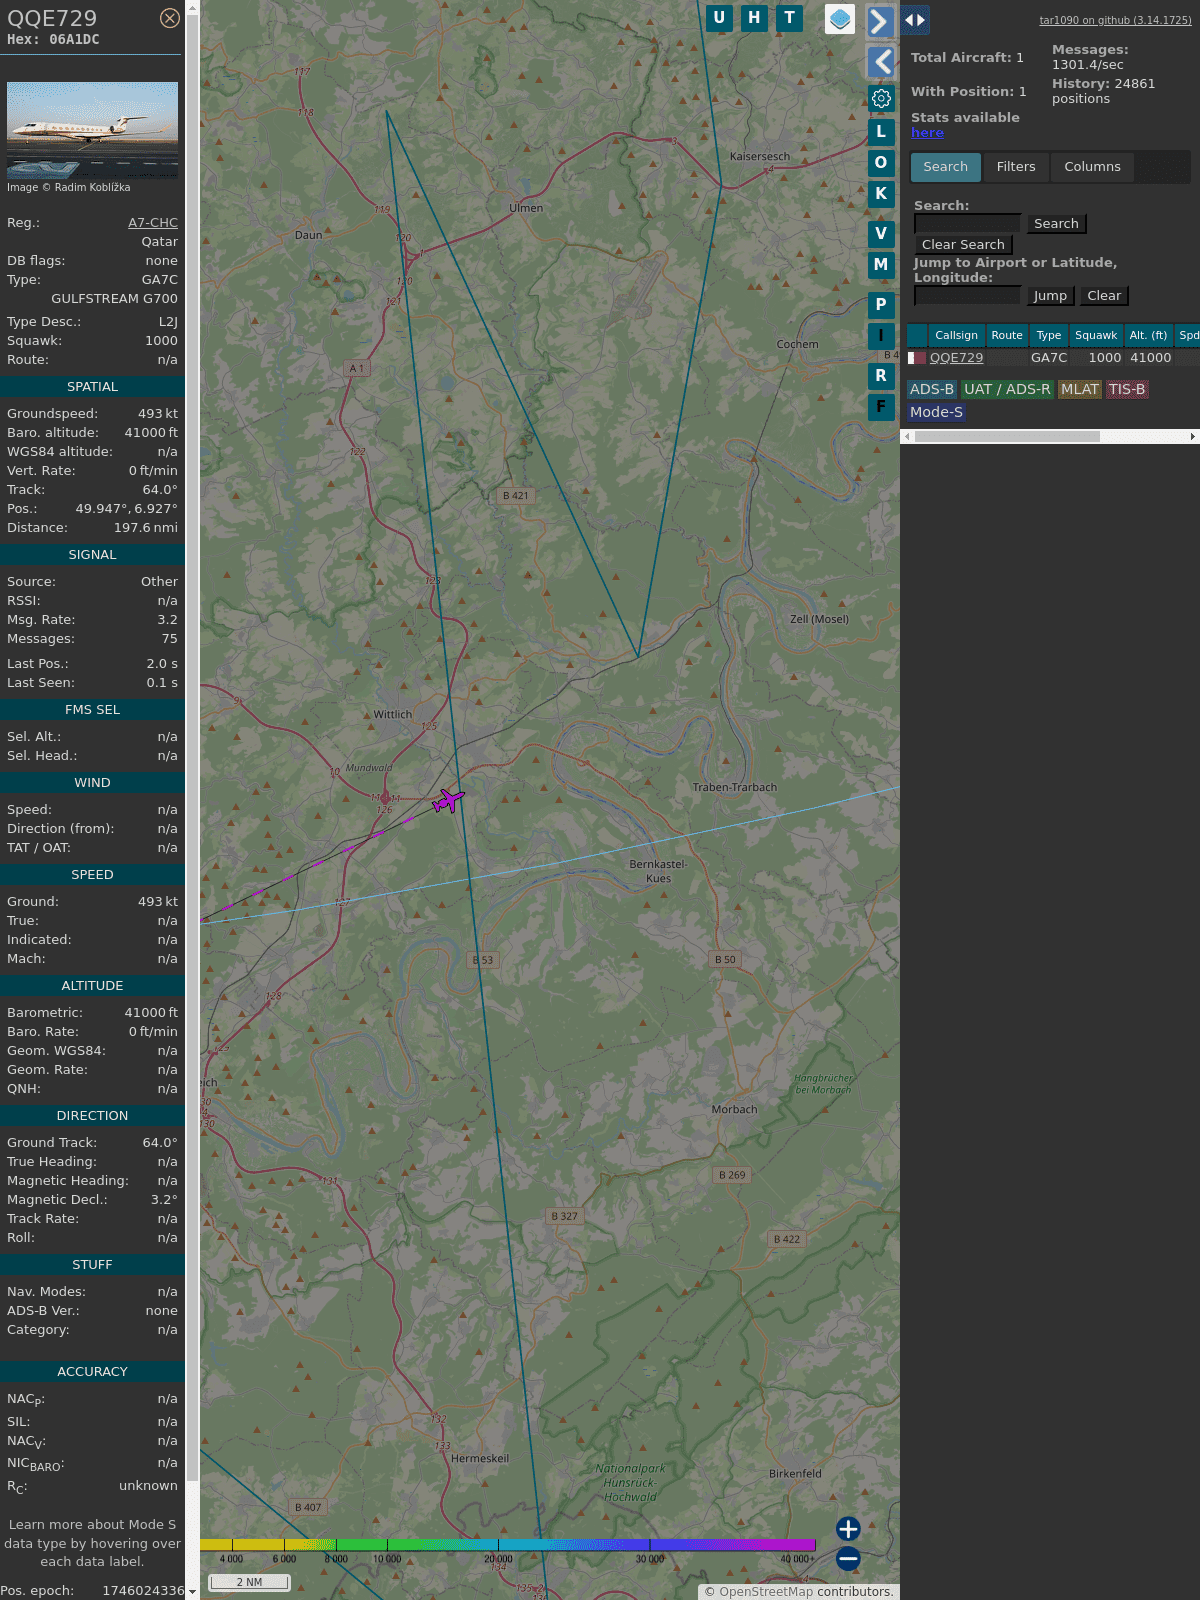Open the tar1090 on github link
Viewport: 1200px width, 1600px height.
pyautogui.click(x=1115, y=20)
